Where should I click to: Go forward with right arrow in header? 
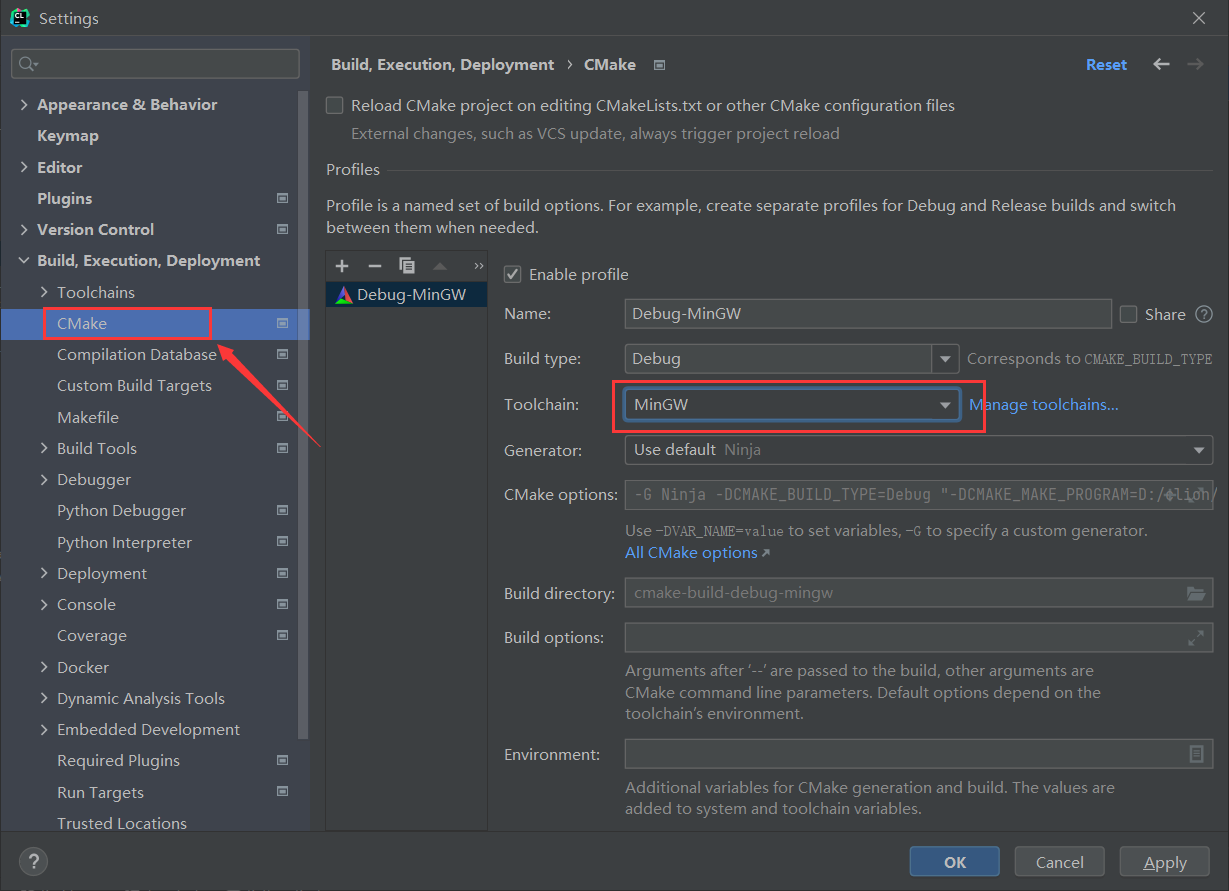coord(1195,64)
